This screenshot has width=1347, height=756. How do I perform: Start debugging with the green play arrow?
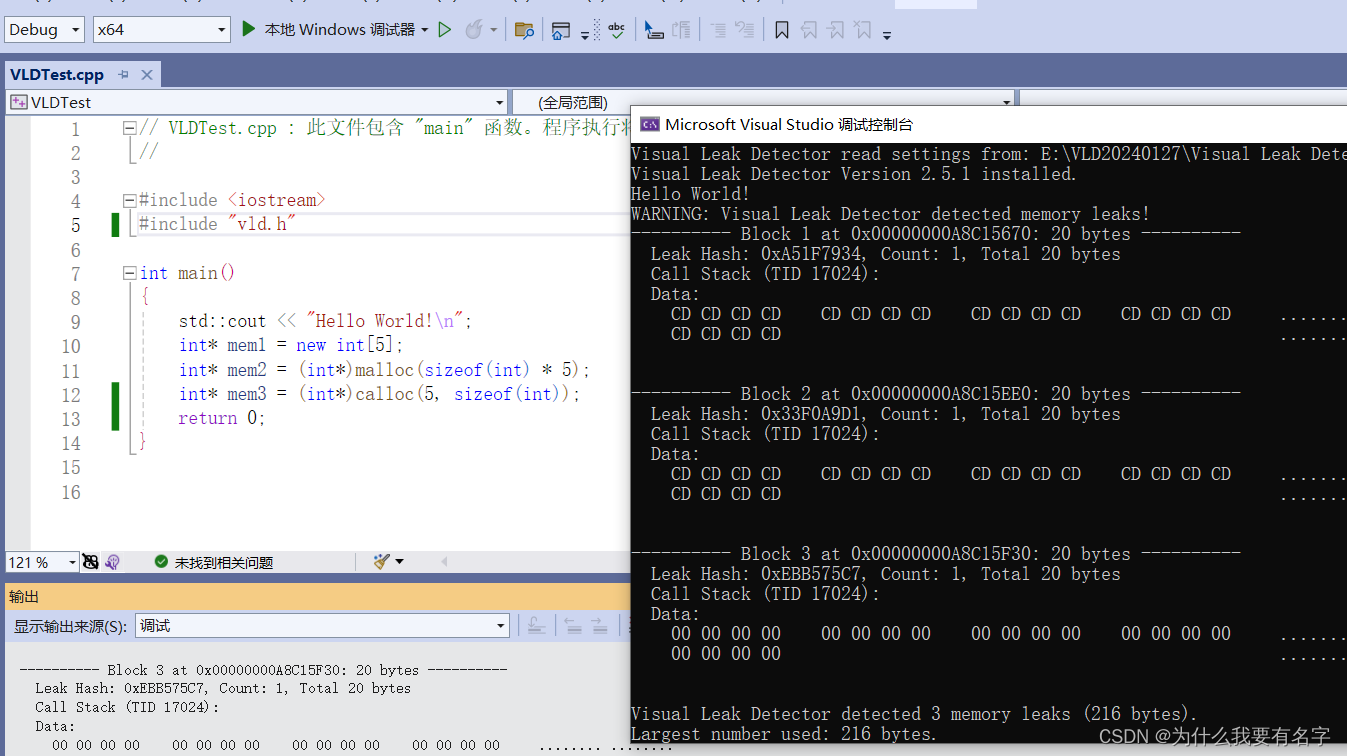pos(249,29)
